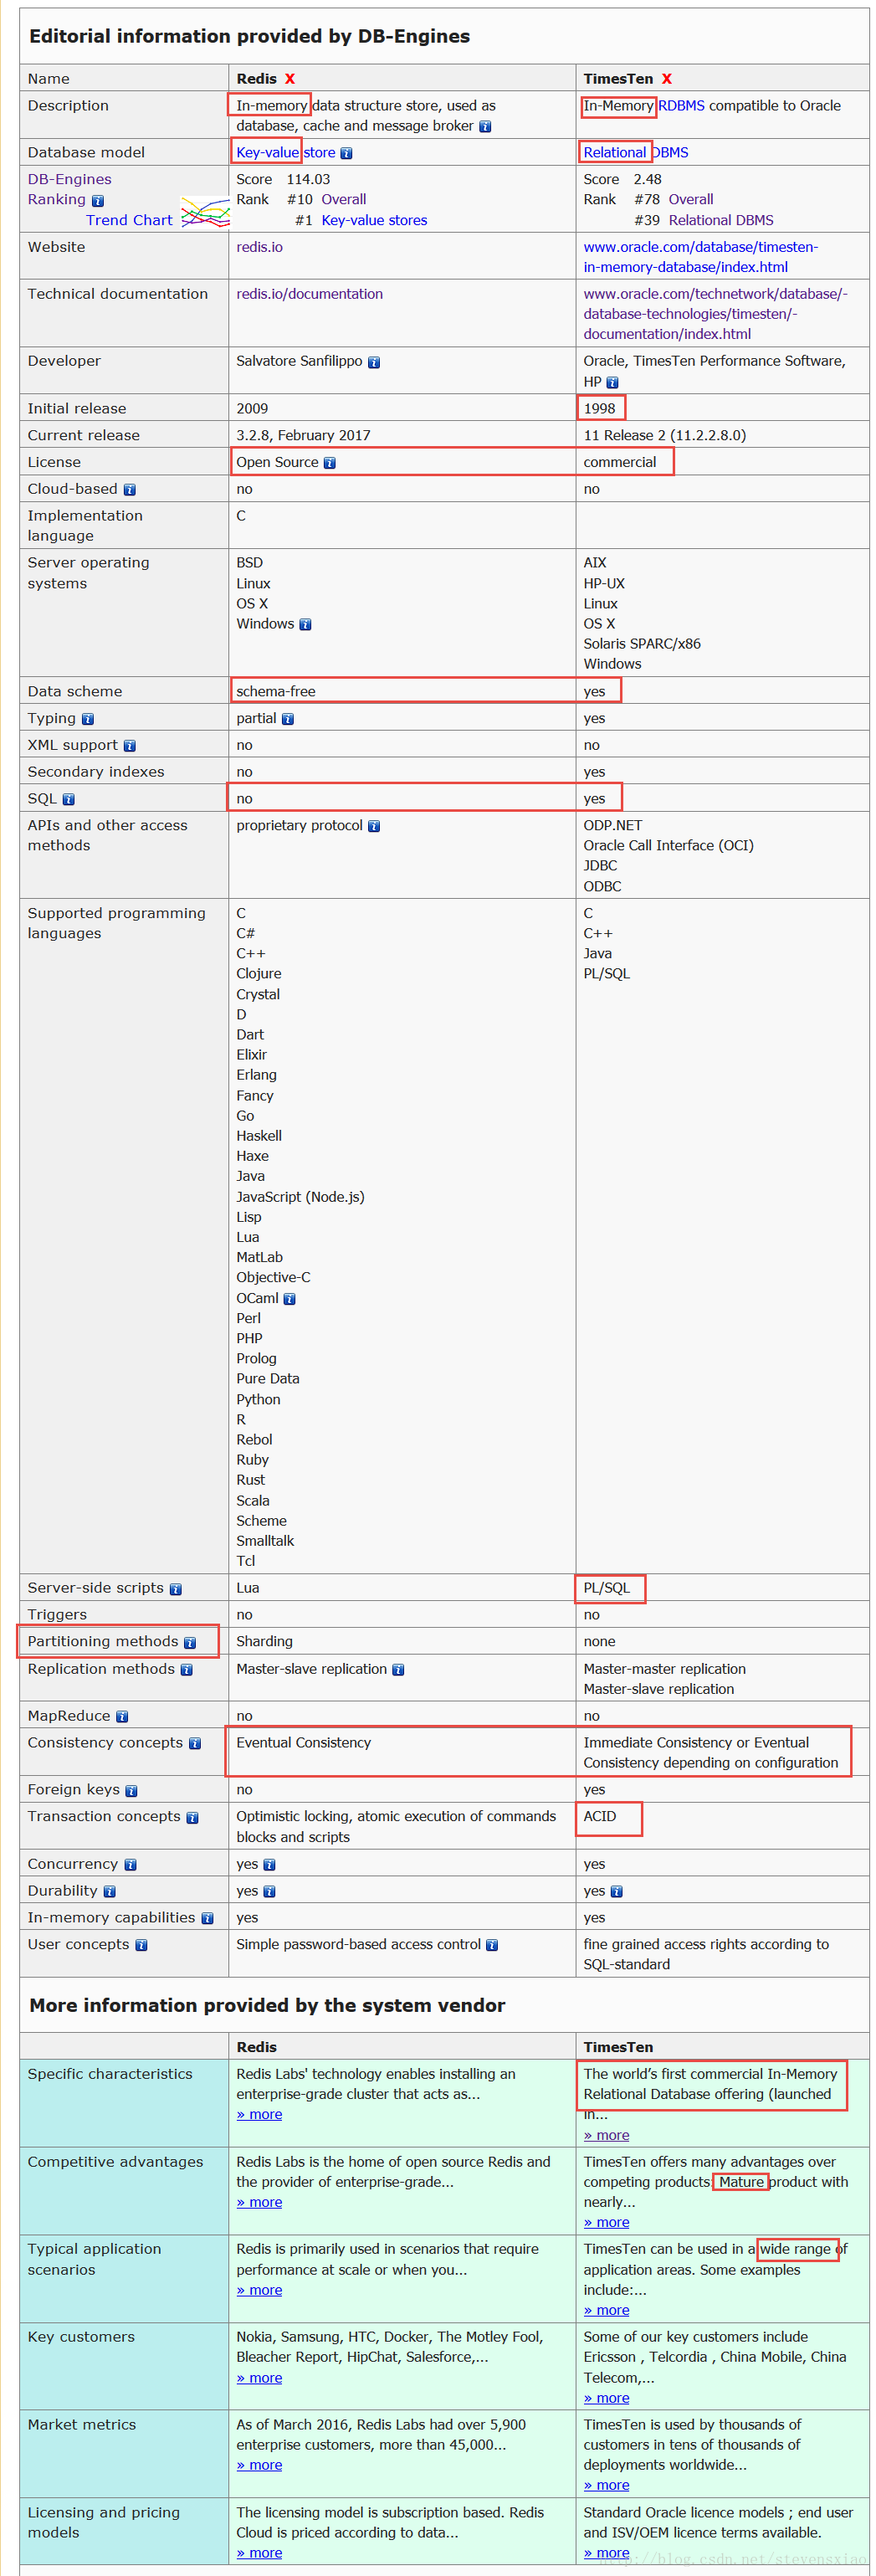Expand more for TimesTen Specific characteristics
The image size is (876, 2576).
[607, 2135]
